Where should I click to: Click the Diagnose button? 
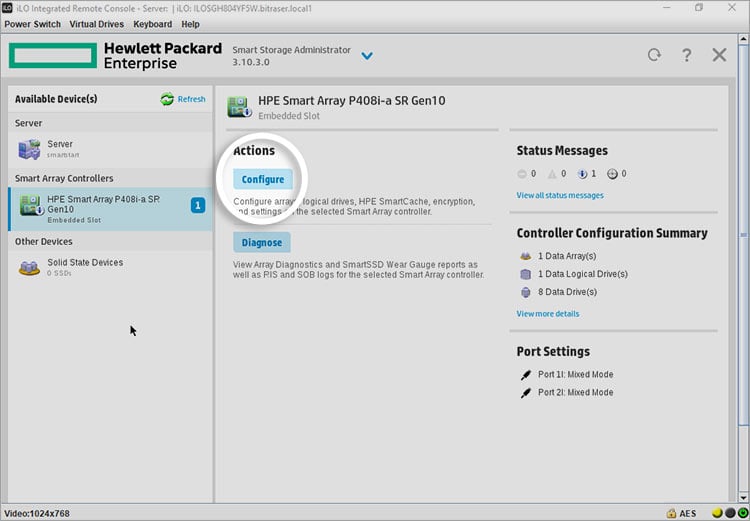click(x=262, y=243)
